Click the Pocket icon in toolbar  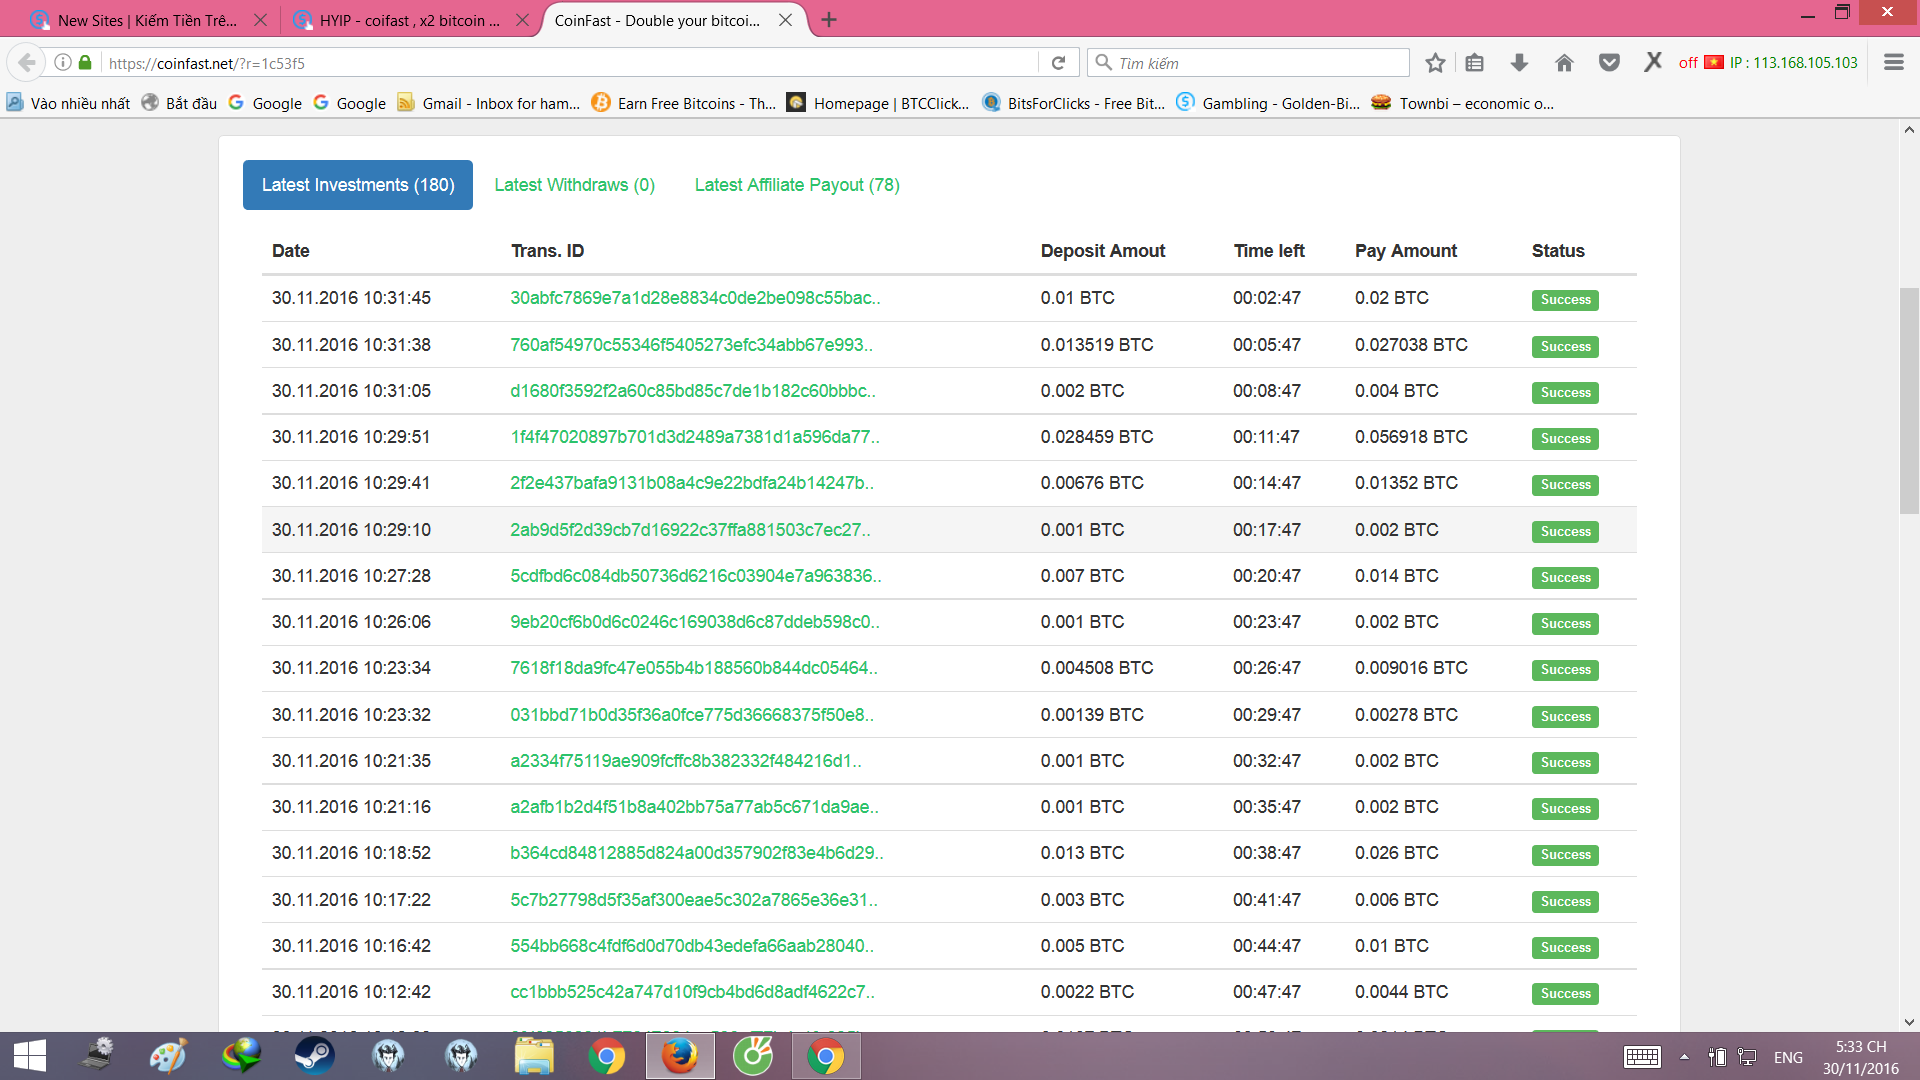[1609, 63]
